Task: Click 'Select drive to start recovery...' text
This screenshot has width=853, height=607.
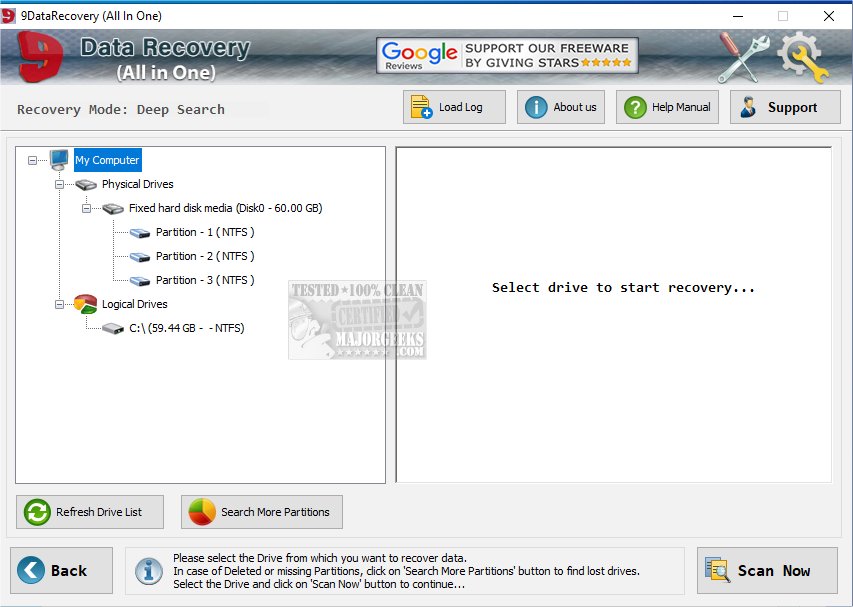Action: (x=623, y=287)
